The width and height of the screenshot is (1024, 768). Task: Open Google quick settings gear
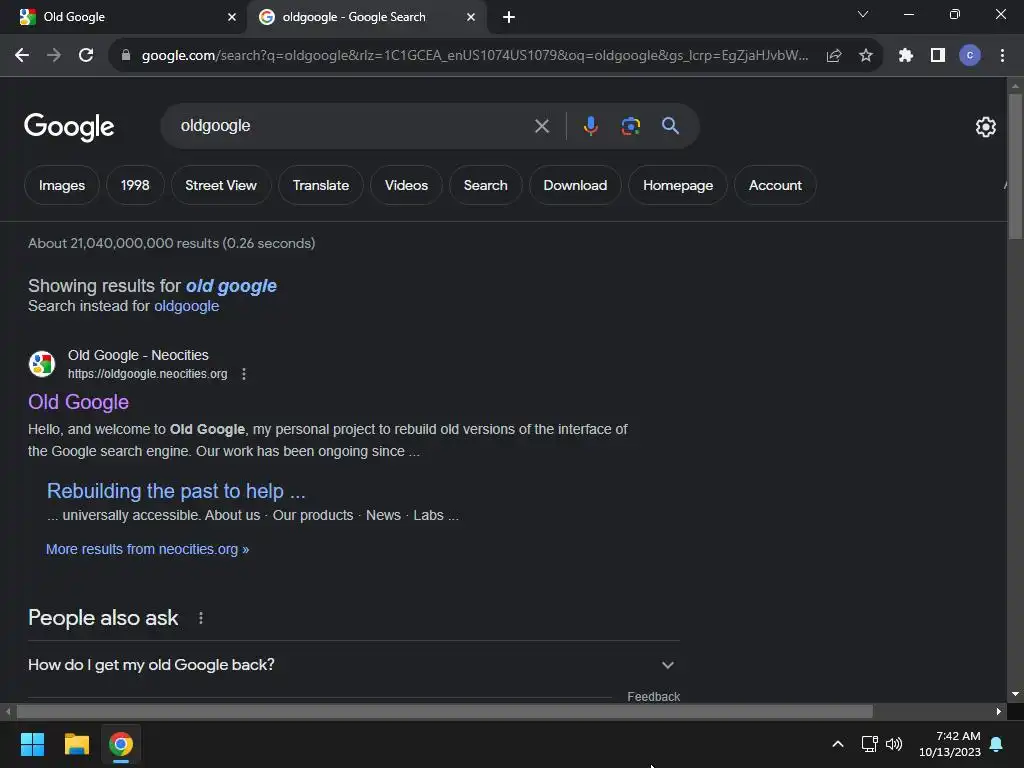985,127
